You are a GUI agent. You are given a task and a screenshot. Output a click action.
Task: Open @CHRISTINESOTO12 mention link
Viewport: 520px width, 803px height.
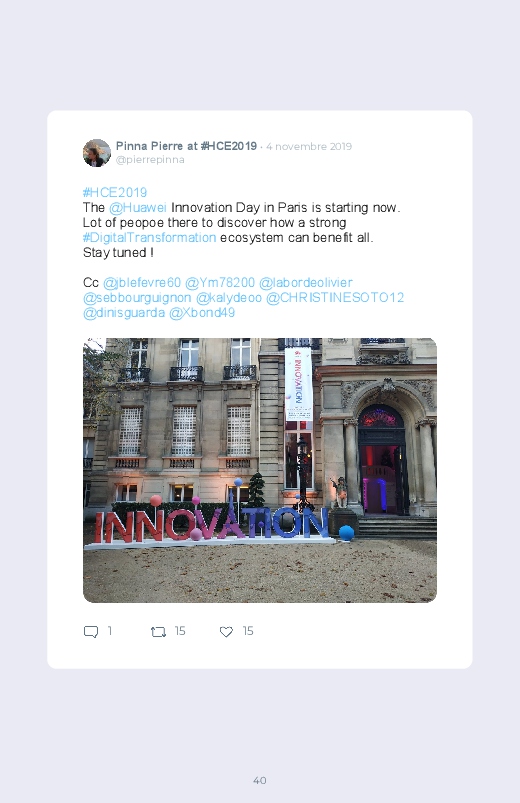335,298
